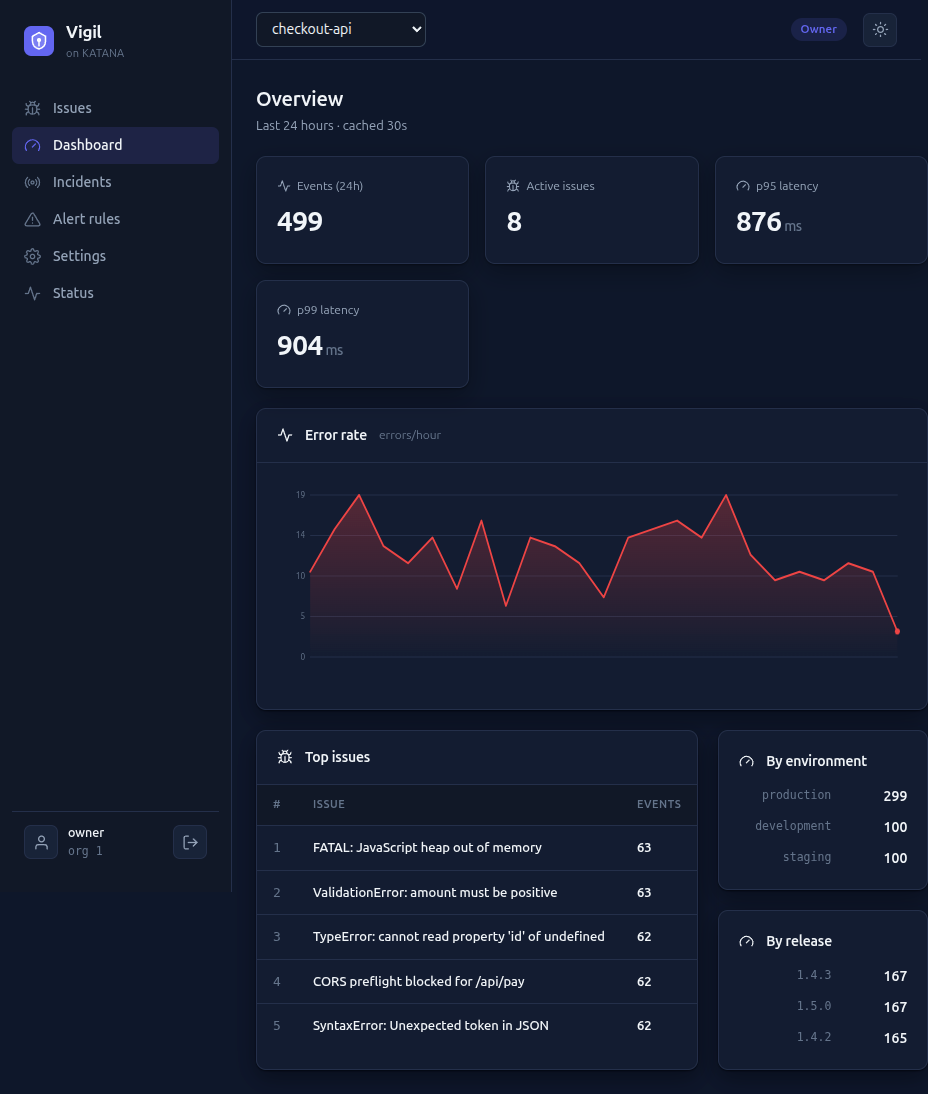Click the 904 ms p99 latency value
This screenshot has width=928, height=1094.
[x=310, y=346]
